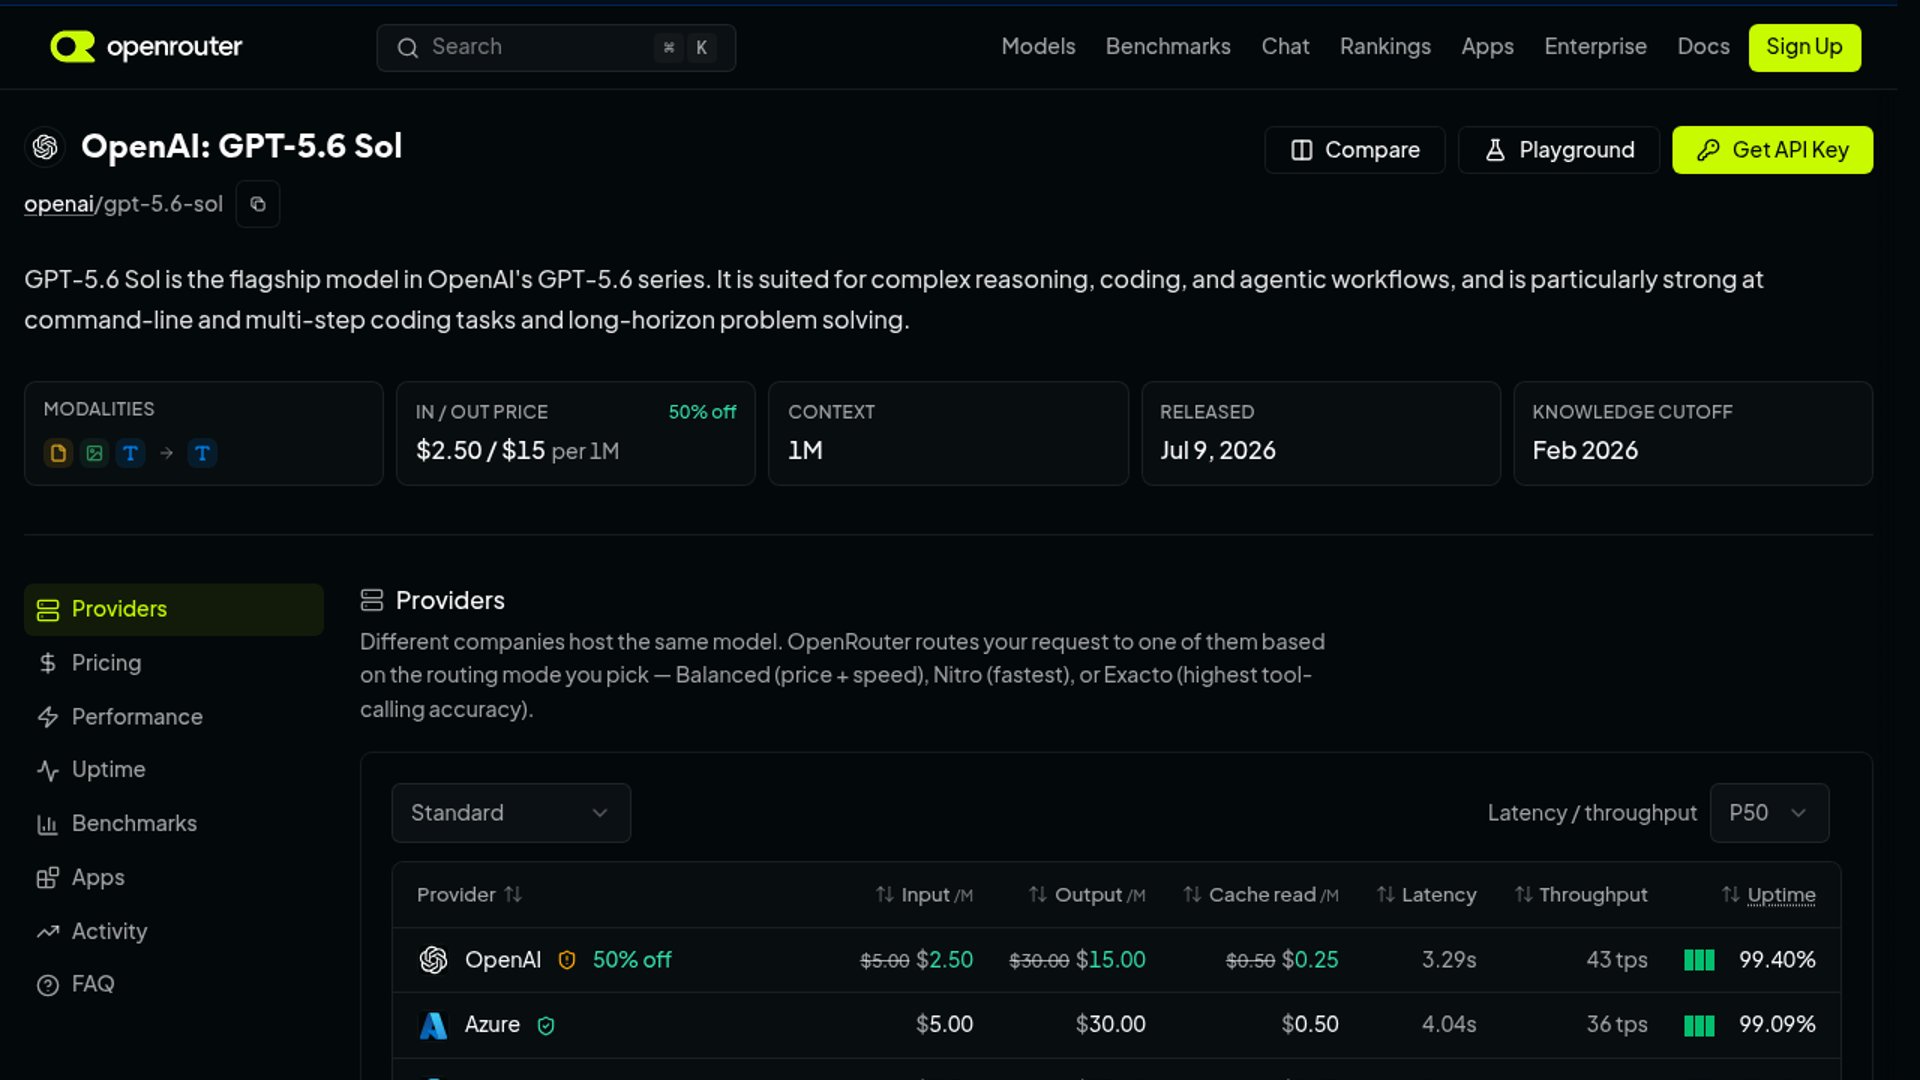Focus the Search input field
Screen dimensions: 1920x1080
pyautogui.click(x=556, y=47)
